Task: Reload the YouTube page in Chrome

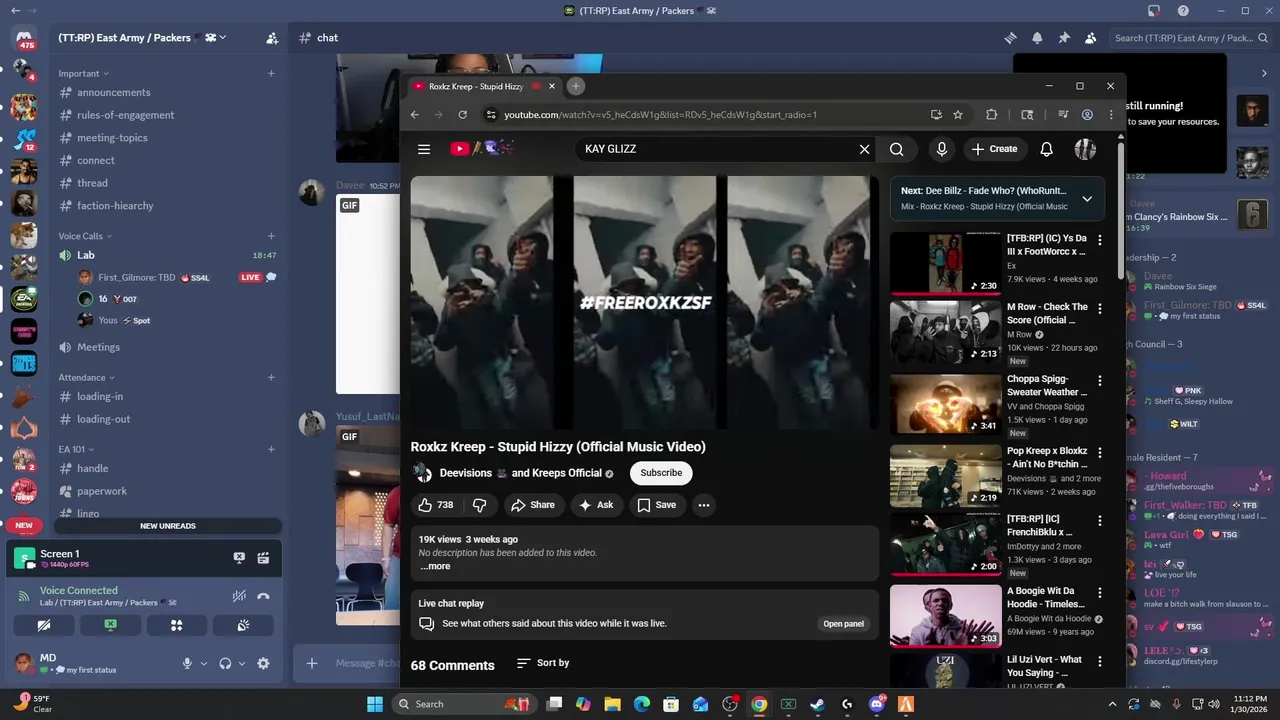Action: (462, 115)
